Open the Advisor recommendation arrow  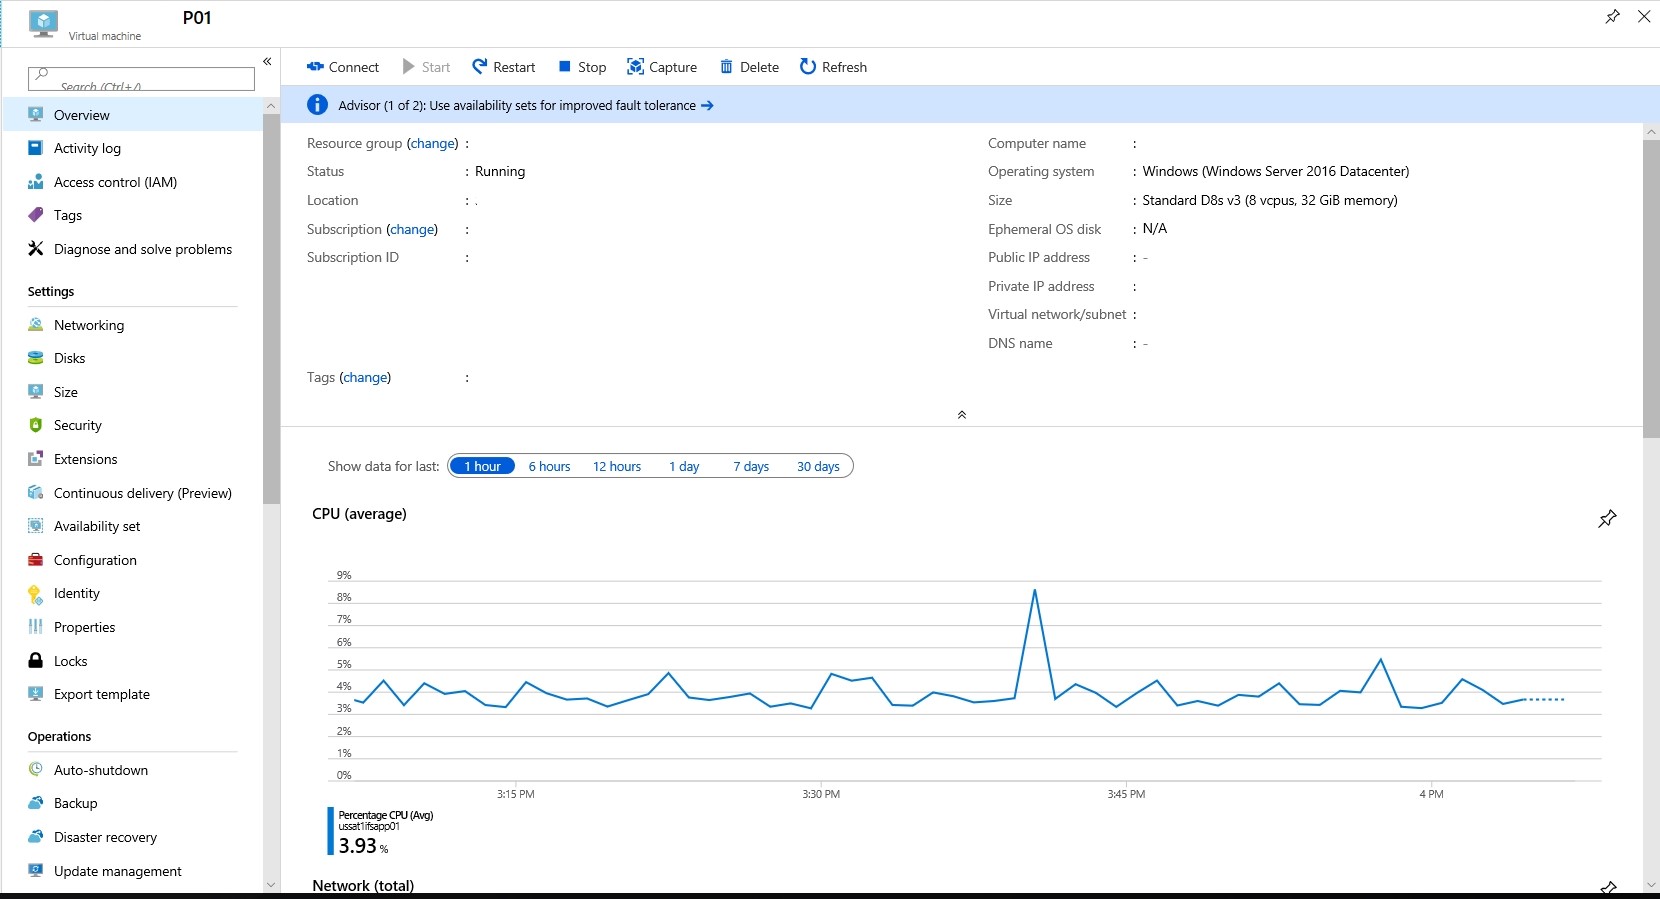707,106
